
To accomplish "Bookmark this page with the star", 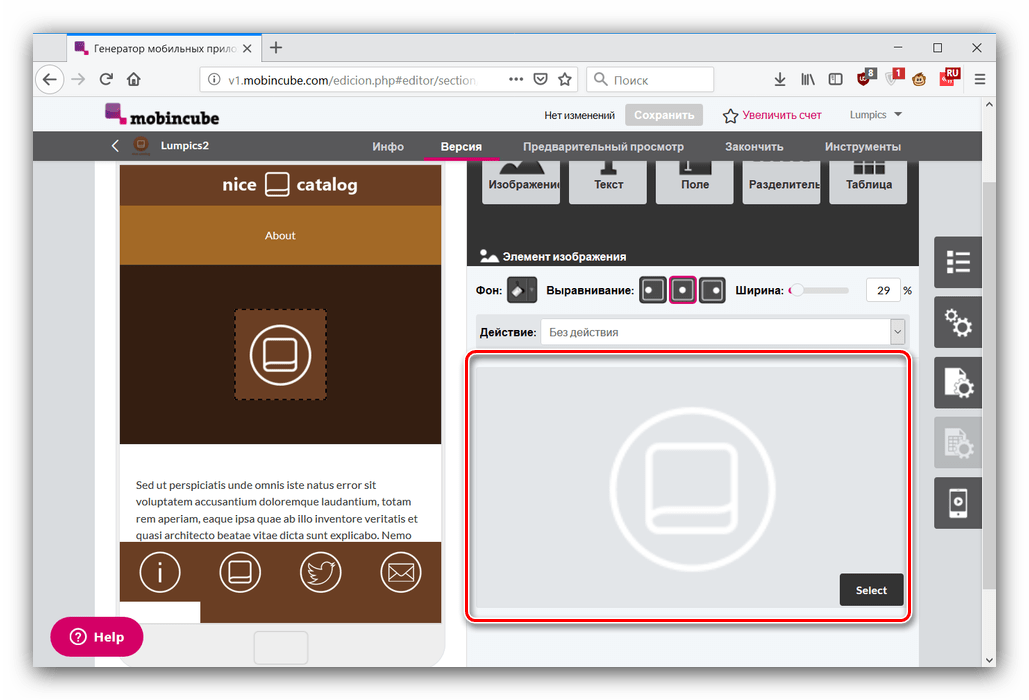I will (564, 79).
